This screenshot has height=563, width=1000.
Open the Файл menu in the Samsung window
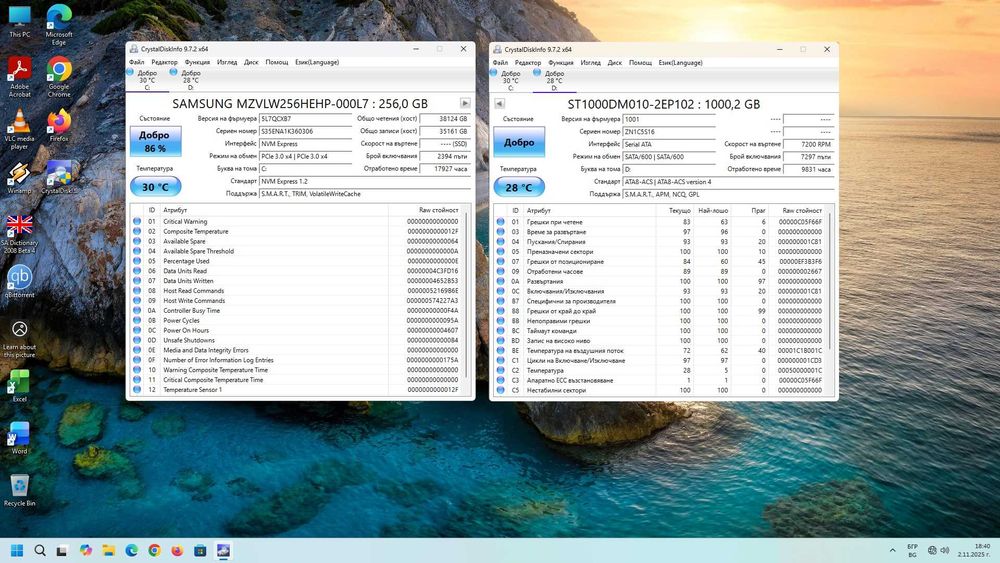[x=136, y=62]
